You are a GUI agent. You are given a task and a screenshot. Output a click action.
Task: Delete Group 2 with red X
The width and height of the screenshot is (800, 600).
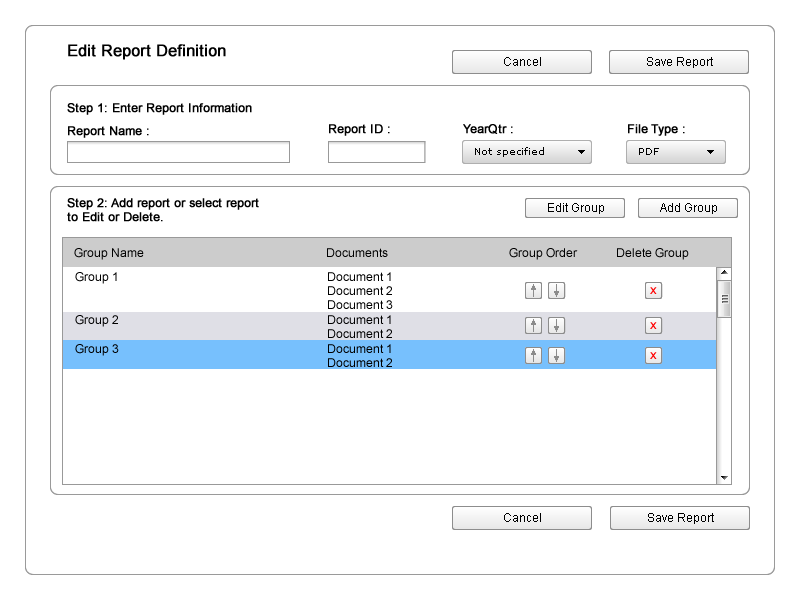[x=653, y=326]
